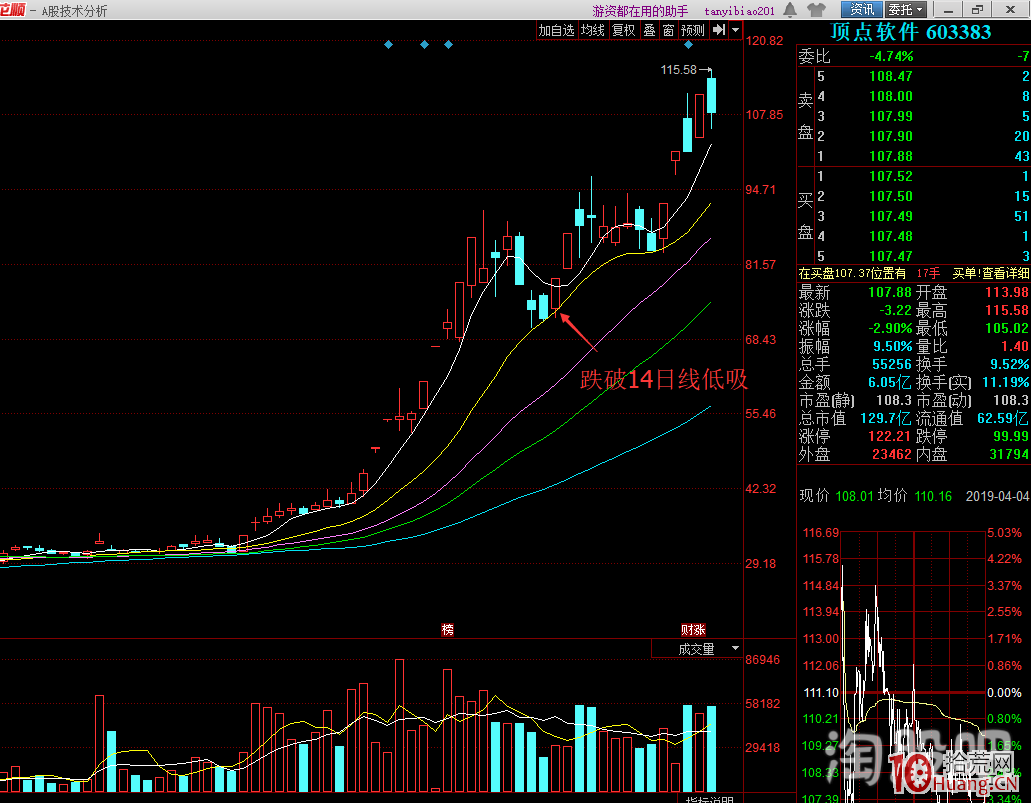Click the 预测 button
The height and width of the screenshot is (803, 1031).
[x=693, y=30]
